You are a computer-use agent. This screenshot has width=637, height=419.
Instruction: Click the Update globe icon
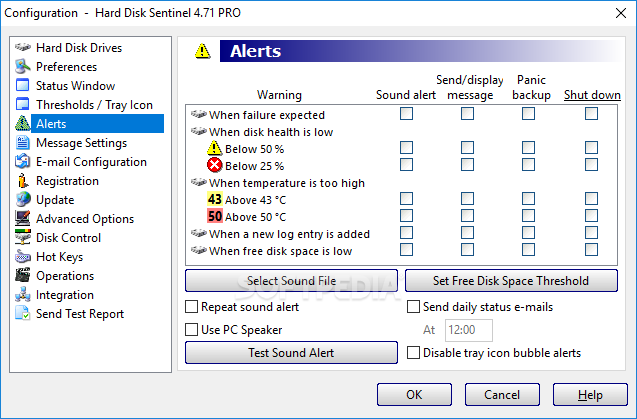(x=23, y=200)
